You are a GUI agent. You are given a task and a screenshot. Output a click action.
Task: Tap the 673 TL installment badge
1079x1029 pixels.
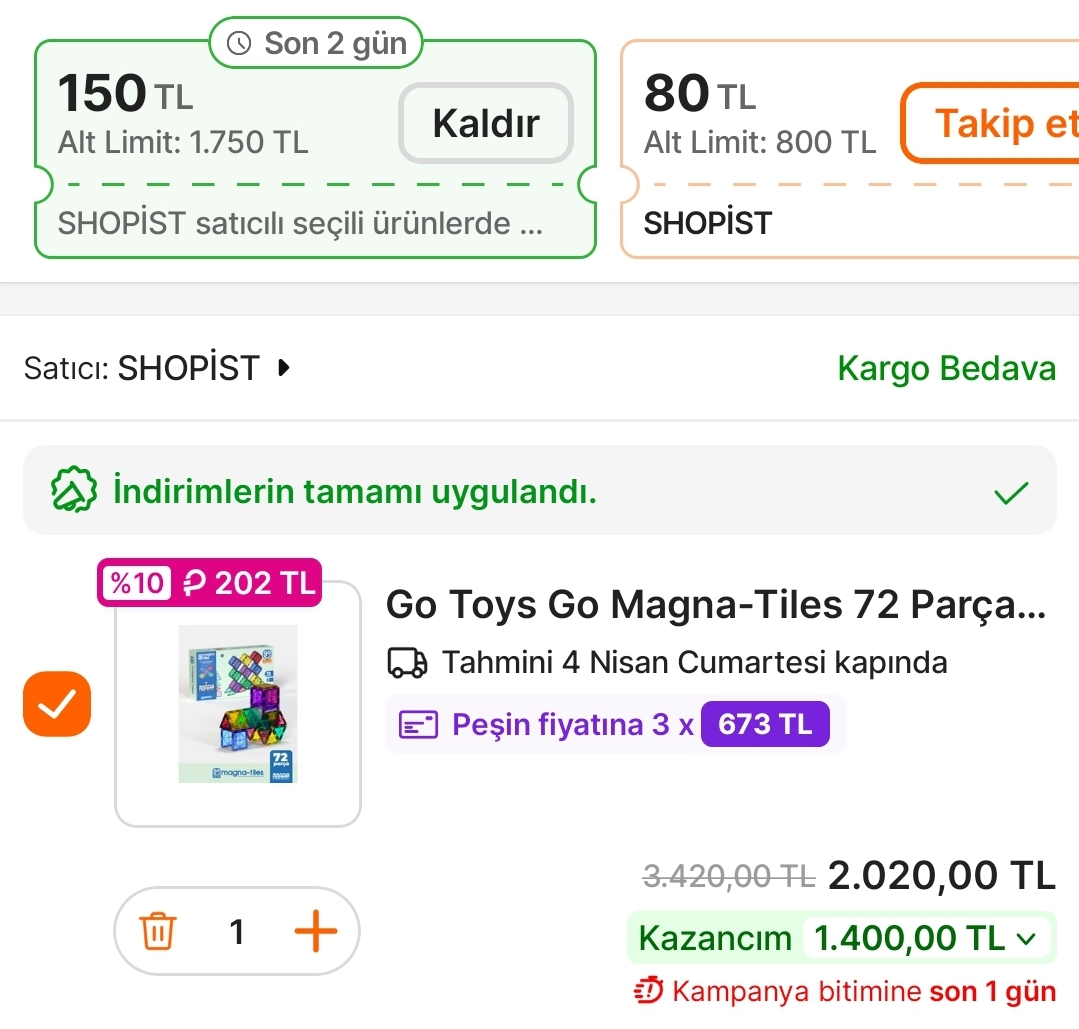(x=765, y=724)
